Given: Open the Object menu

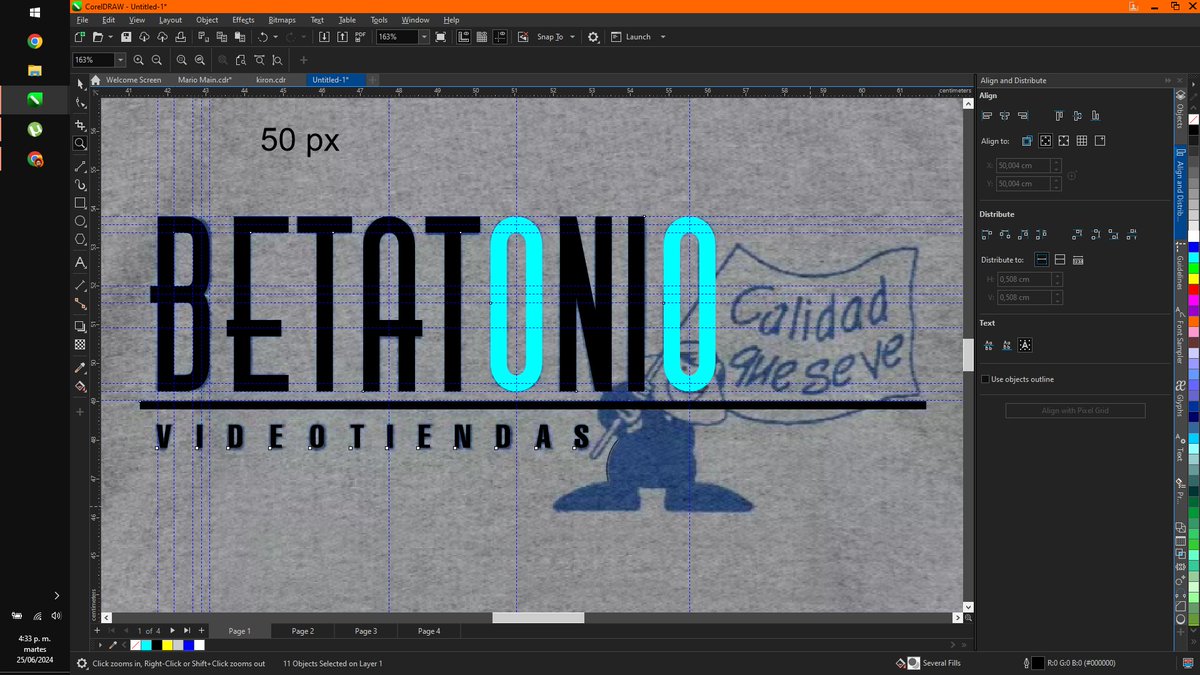Looking at the screenshot, I should click(x=207, y=20).
